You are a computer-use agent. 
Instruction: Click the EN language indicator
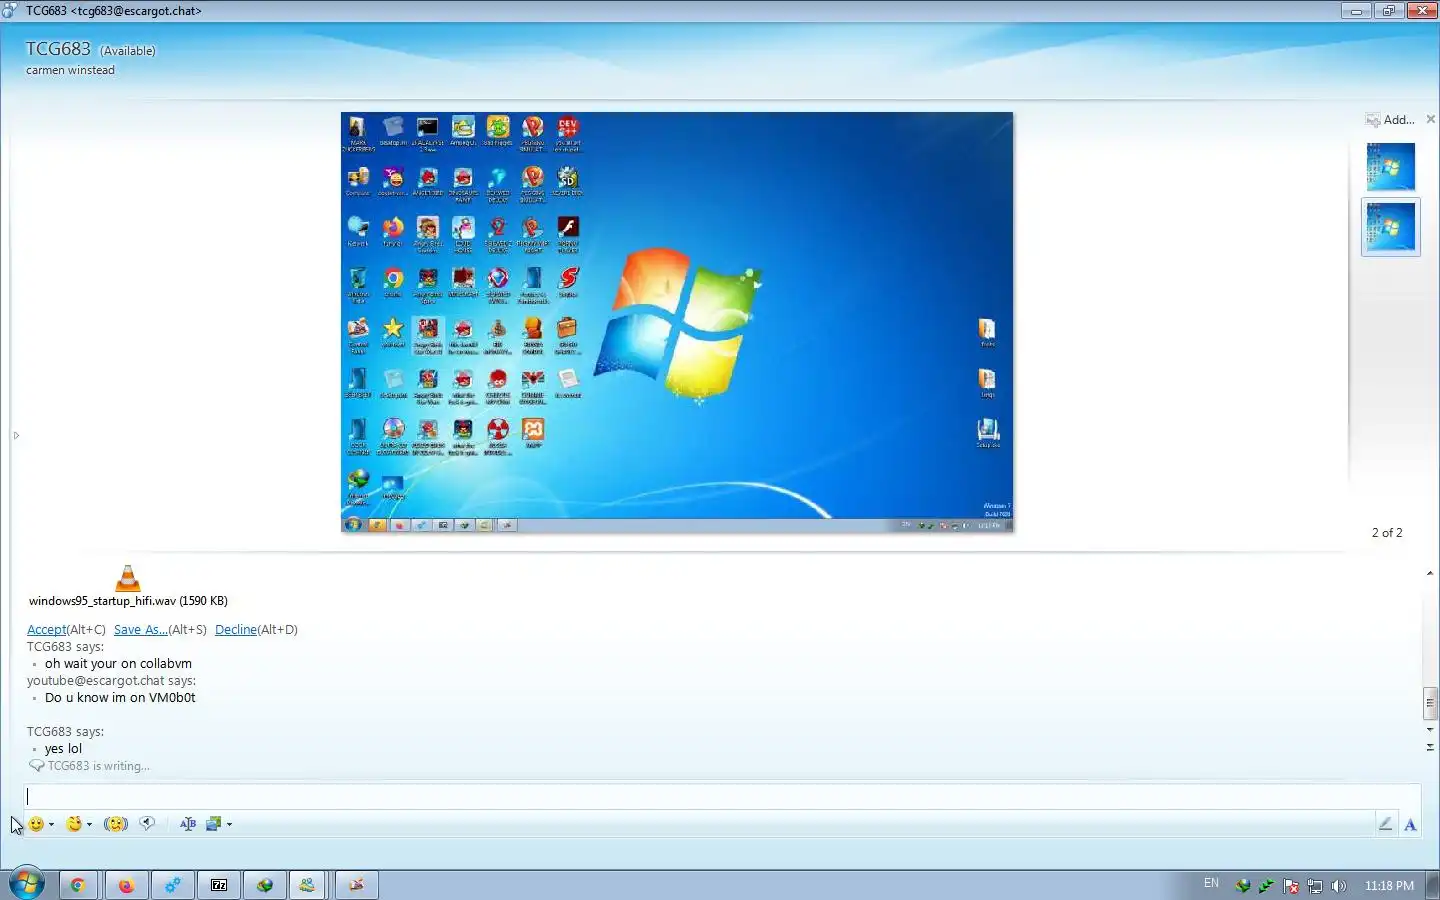(1211, 884)
